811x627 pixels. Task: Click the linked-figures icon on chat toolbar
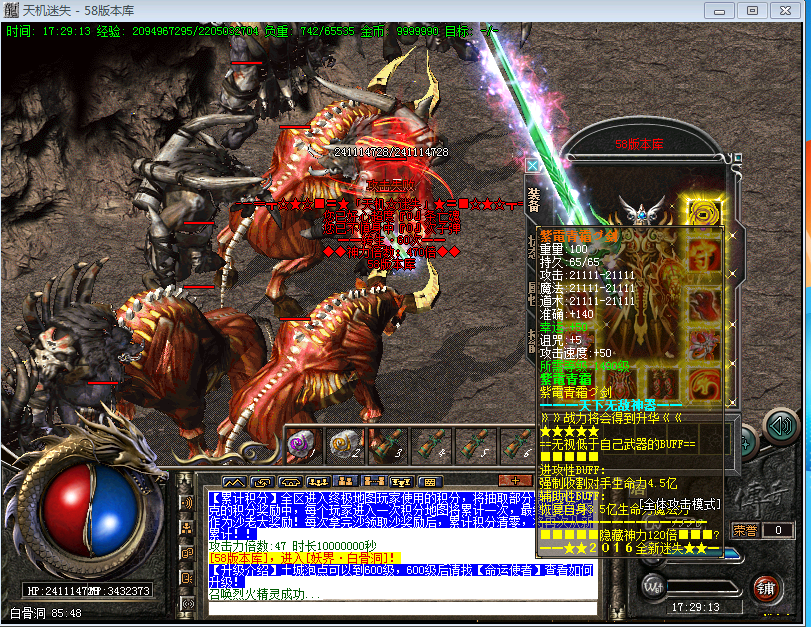click(374, 482)
